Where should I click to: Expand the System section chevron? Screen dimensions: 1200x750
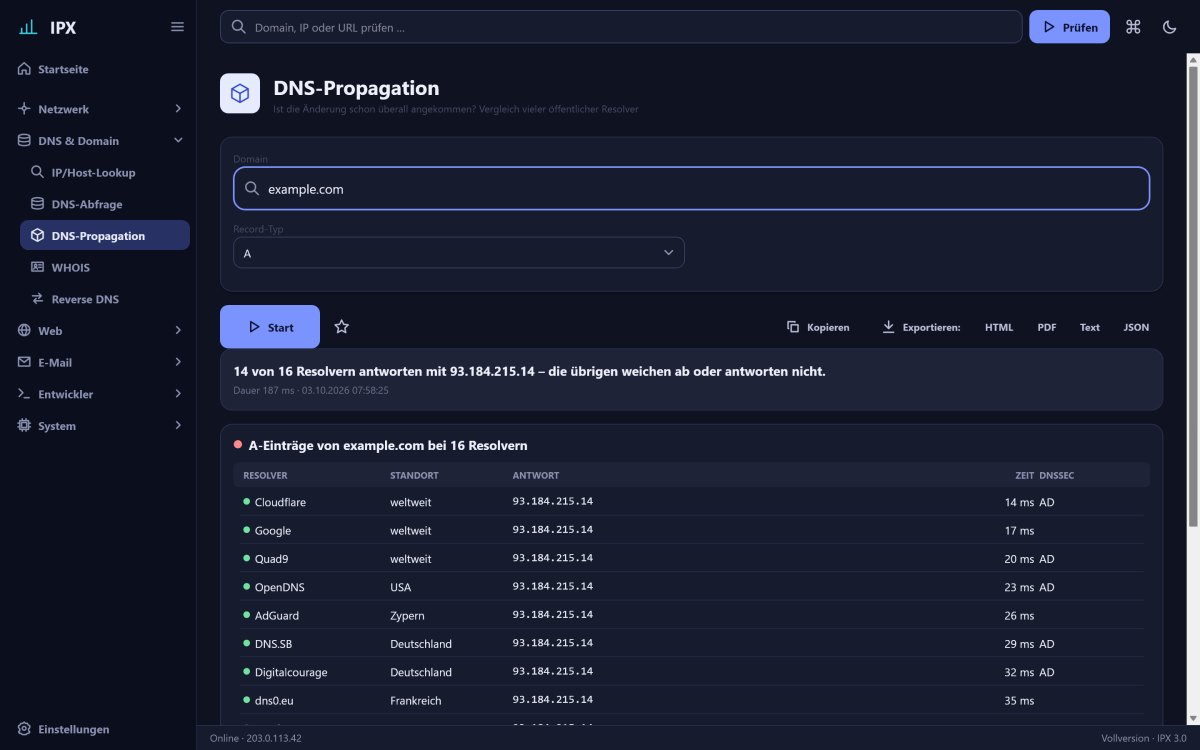178,425
